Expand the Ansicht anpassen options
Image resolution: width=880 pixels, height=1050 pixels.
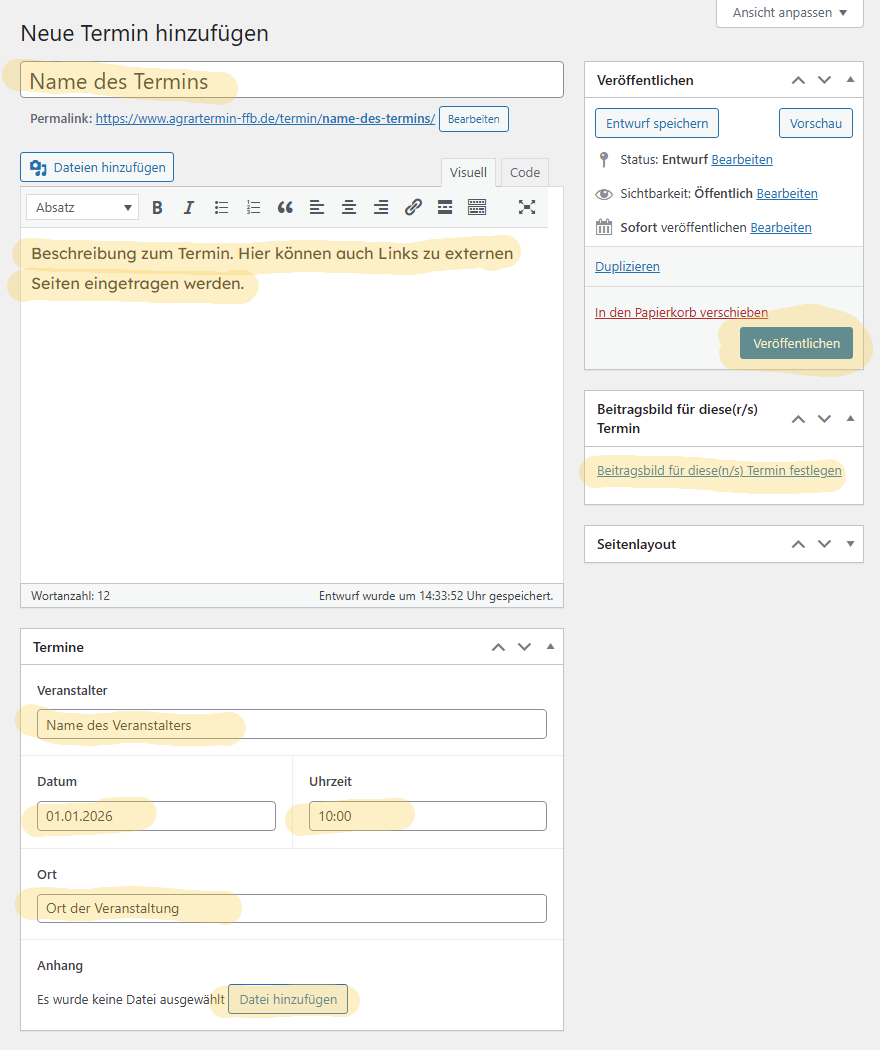[x=790, y=13]
